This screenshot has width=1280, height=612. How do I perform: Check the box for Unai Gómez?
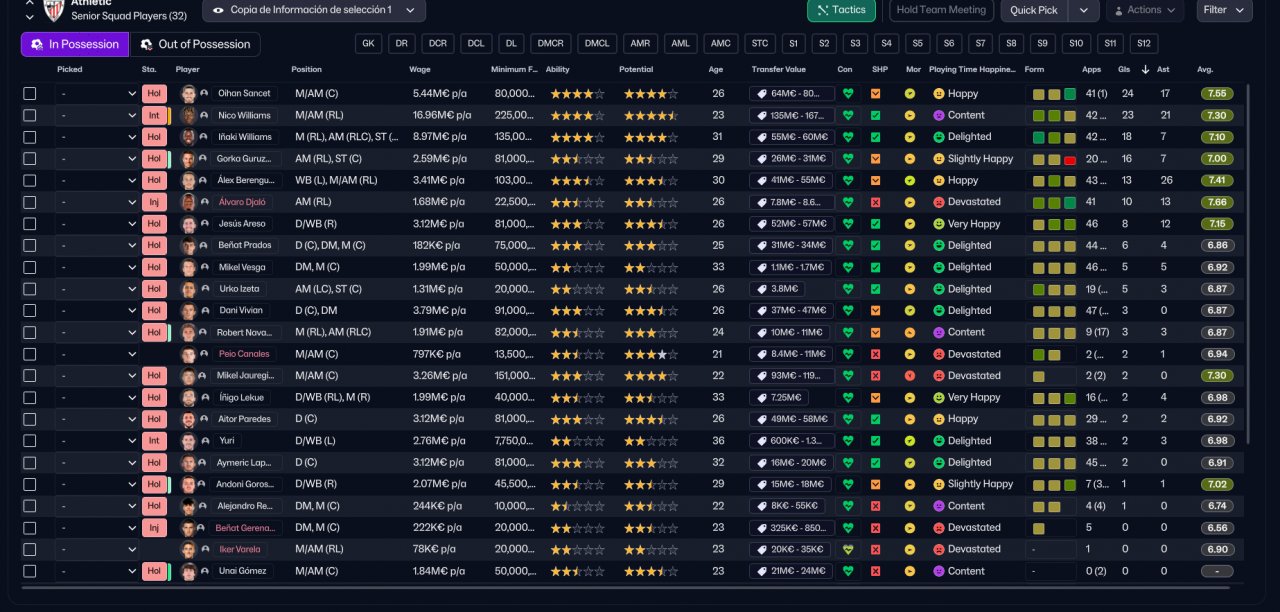tap(30, 572)
